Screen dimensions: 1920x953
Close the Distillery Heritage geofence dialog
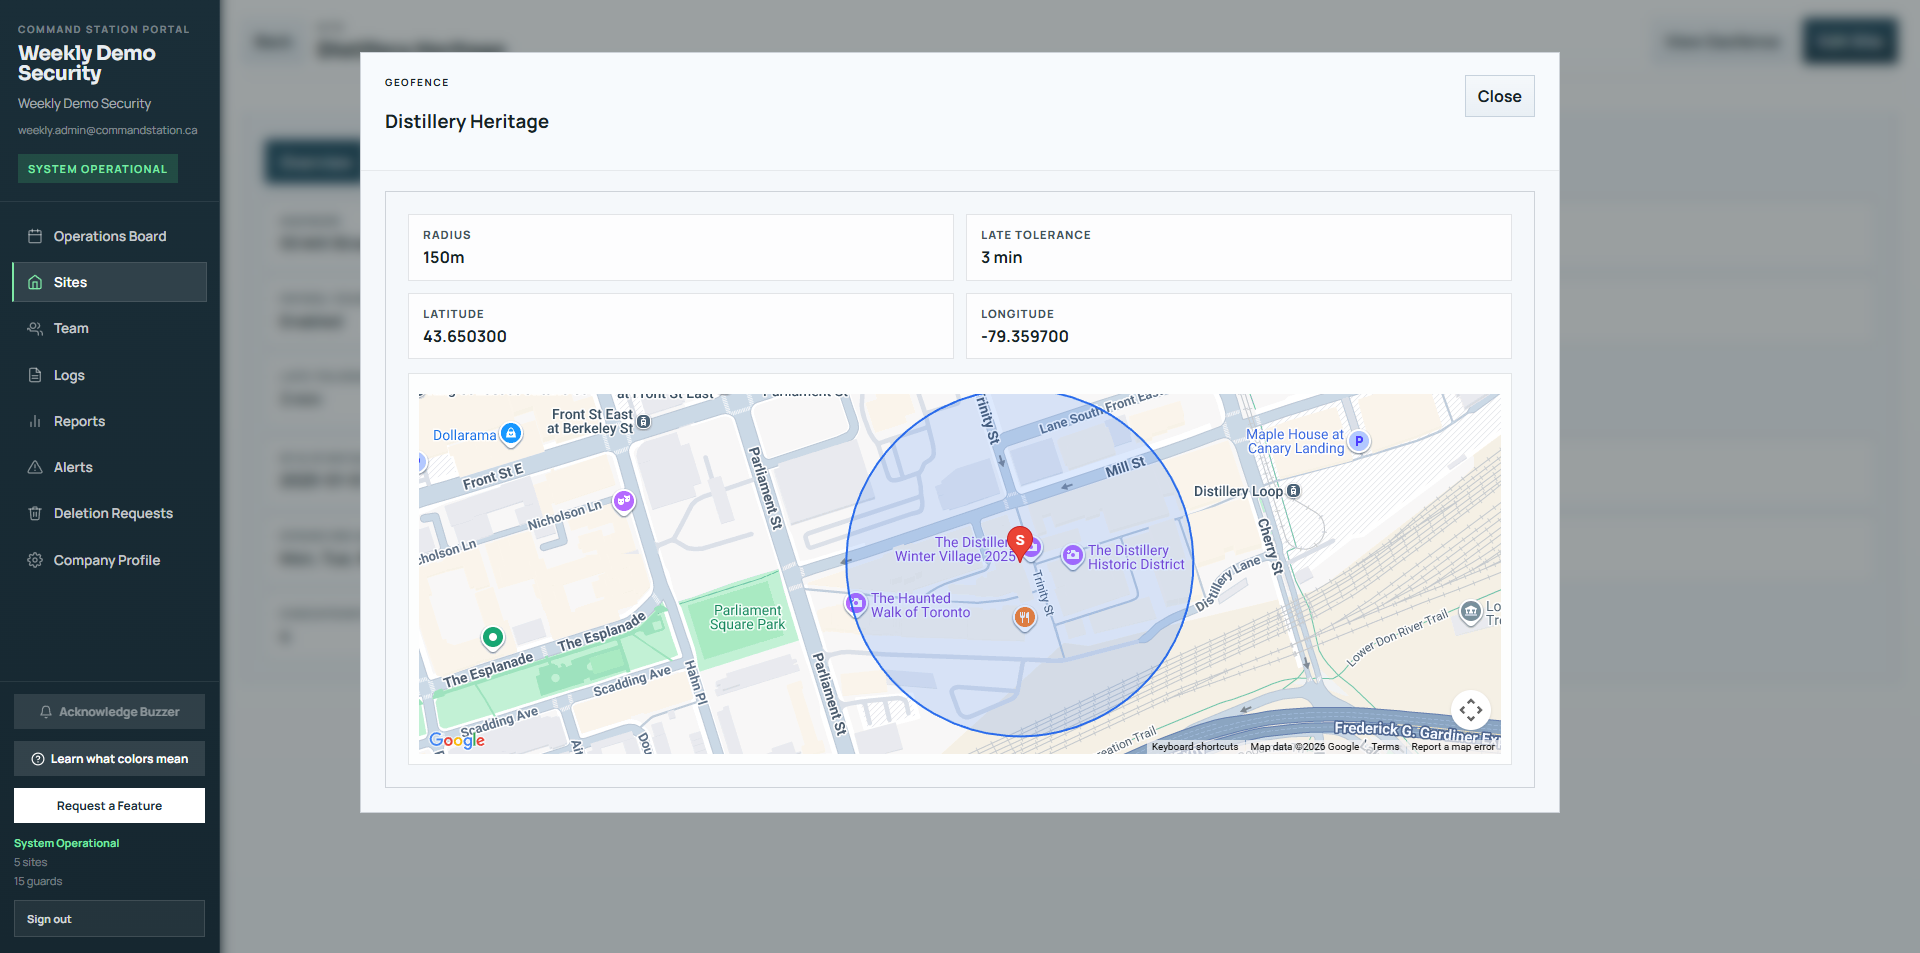1499,96
